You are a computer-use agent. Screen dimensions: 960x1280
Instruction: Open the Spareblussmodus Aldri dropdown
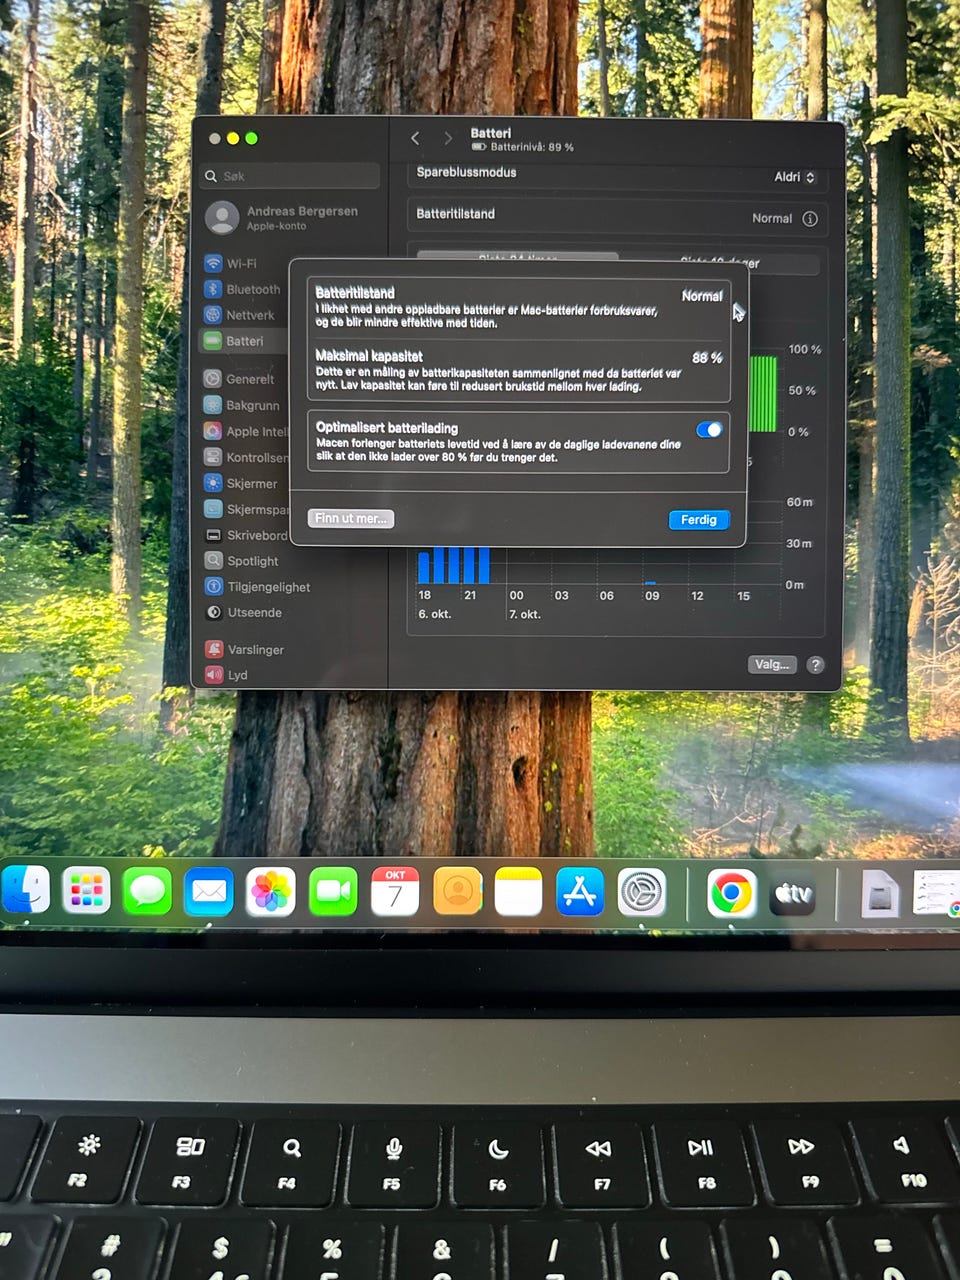pos(795,177)
